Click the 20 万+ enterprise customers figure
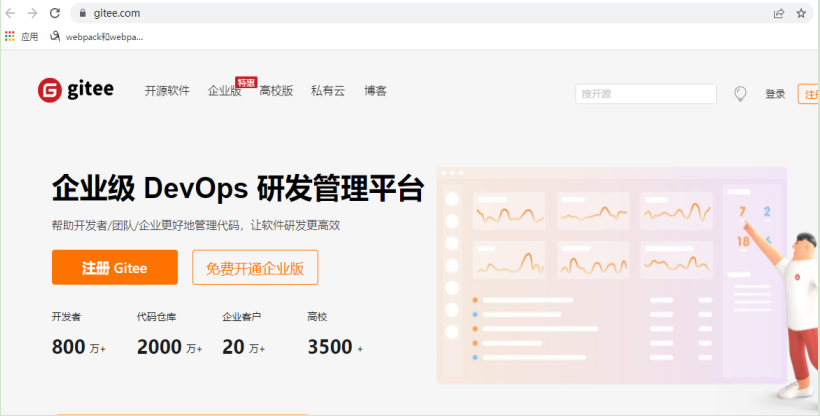Viewport: 820px width, 416px height. [x=243, y=346]
